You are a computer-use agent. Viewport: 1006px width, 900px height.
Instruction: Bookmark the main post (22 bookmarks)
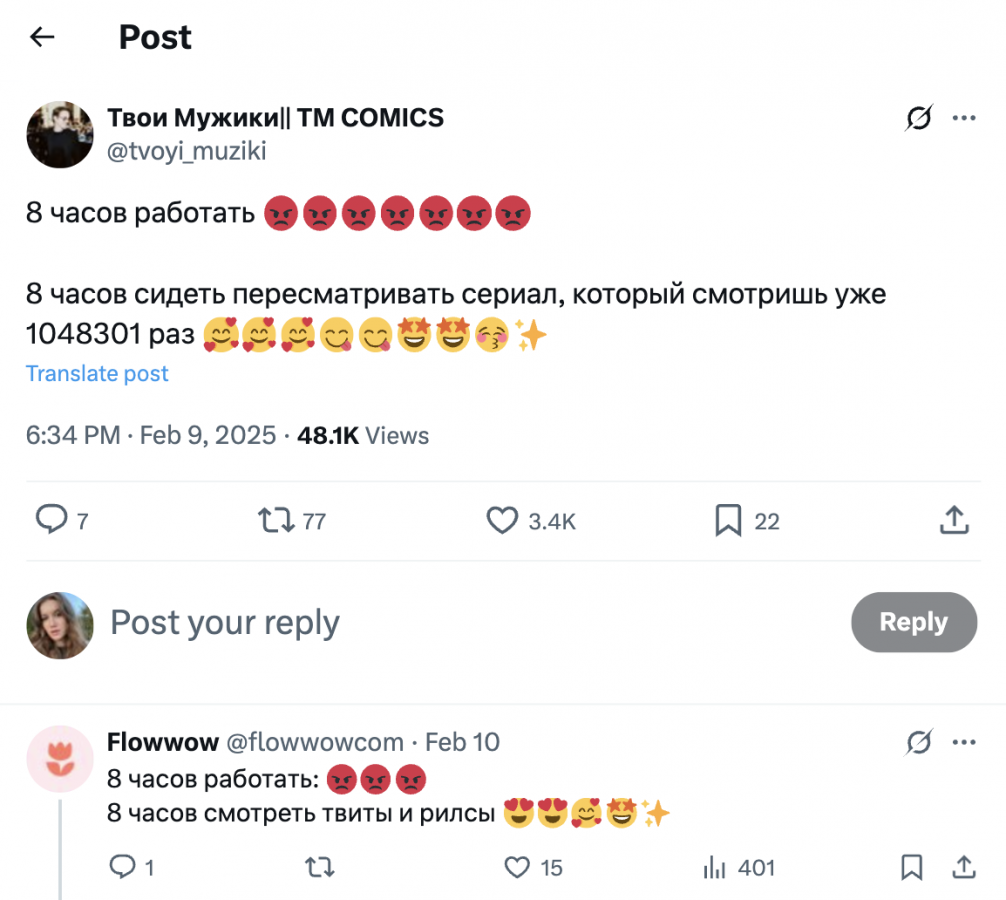[x=727, y=520]
